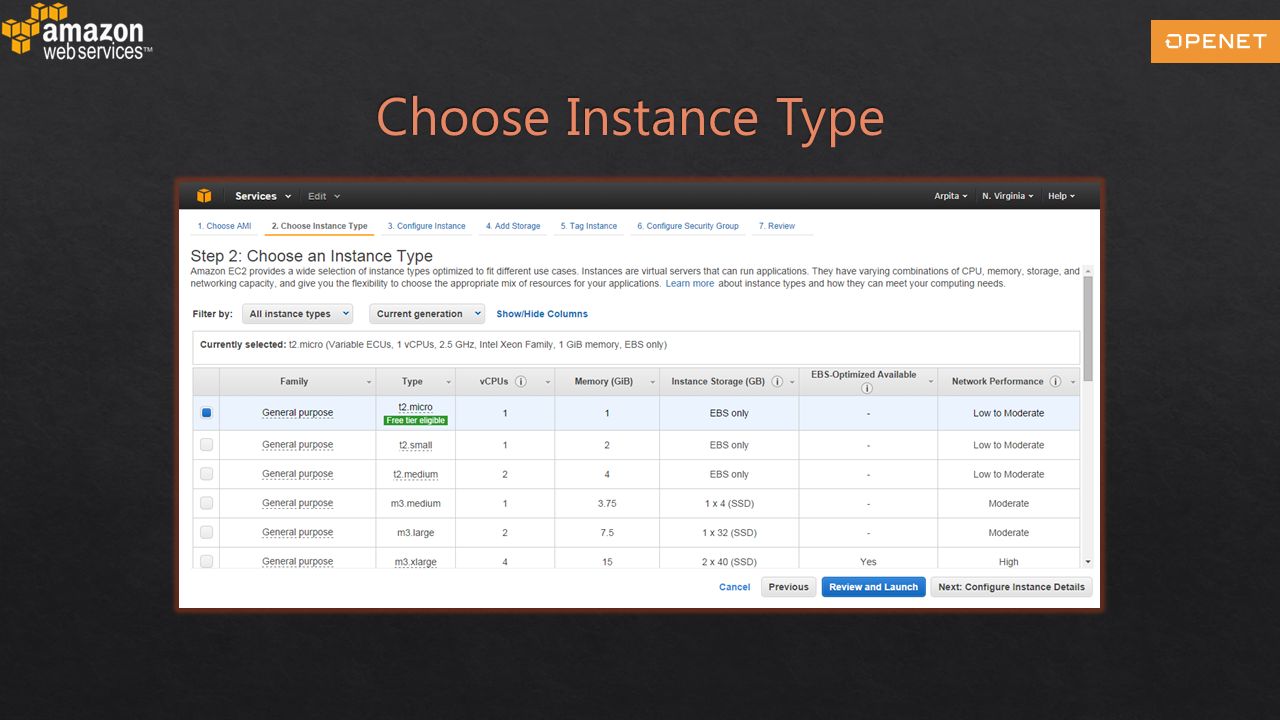Select the t2.medium instance checkbox

[206, 473]
